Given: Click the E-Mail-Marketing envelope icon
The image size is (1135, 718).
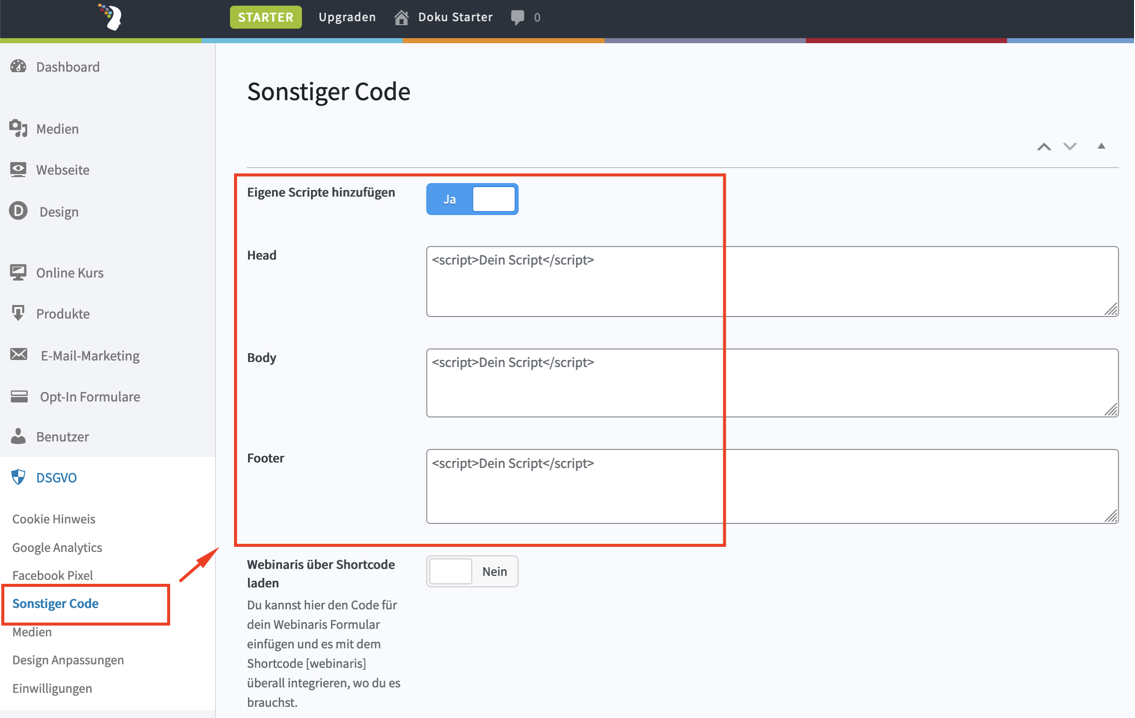Looking at the screenshot, I should pos(19,355).
